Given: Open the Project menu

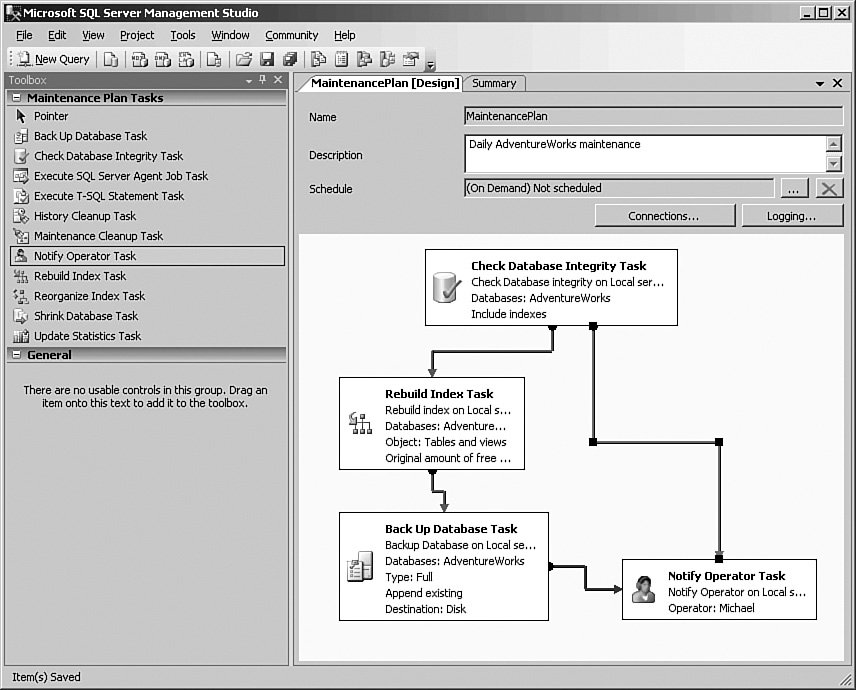Looking at the screenshot, I should pyautogui.click(x=137, y=35).
